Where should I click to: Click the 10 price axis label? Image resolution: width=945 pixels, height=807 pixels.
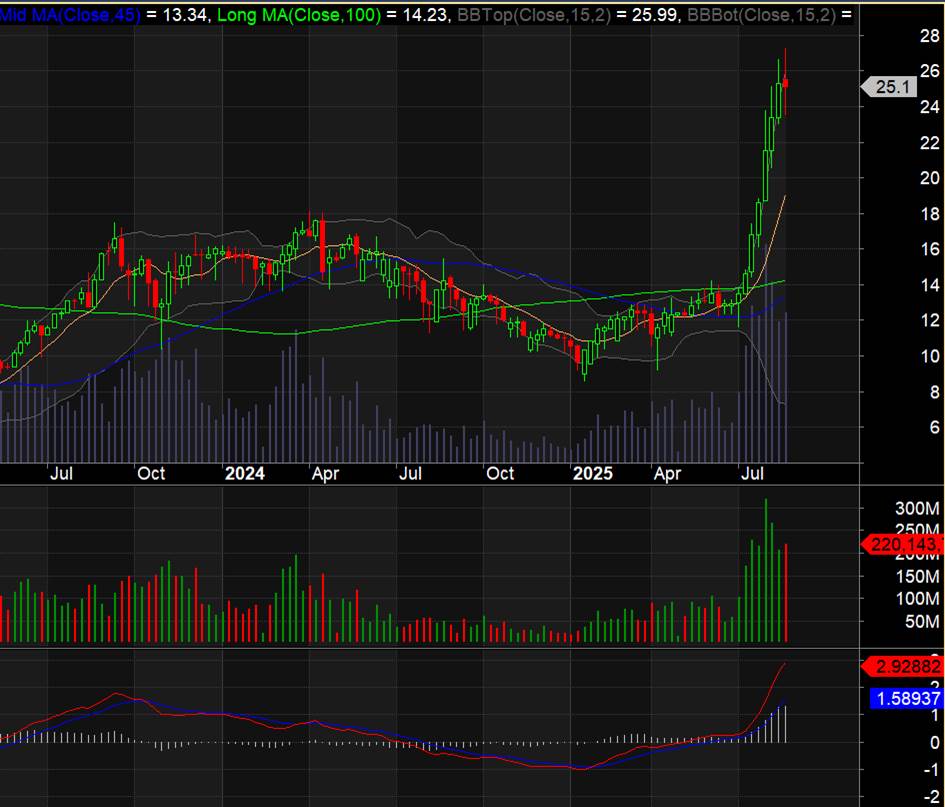[x=930, y=356]
